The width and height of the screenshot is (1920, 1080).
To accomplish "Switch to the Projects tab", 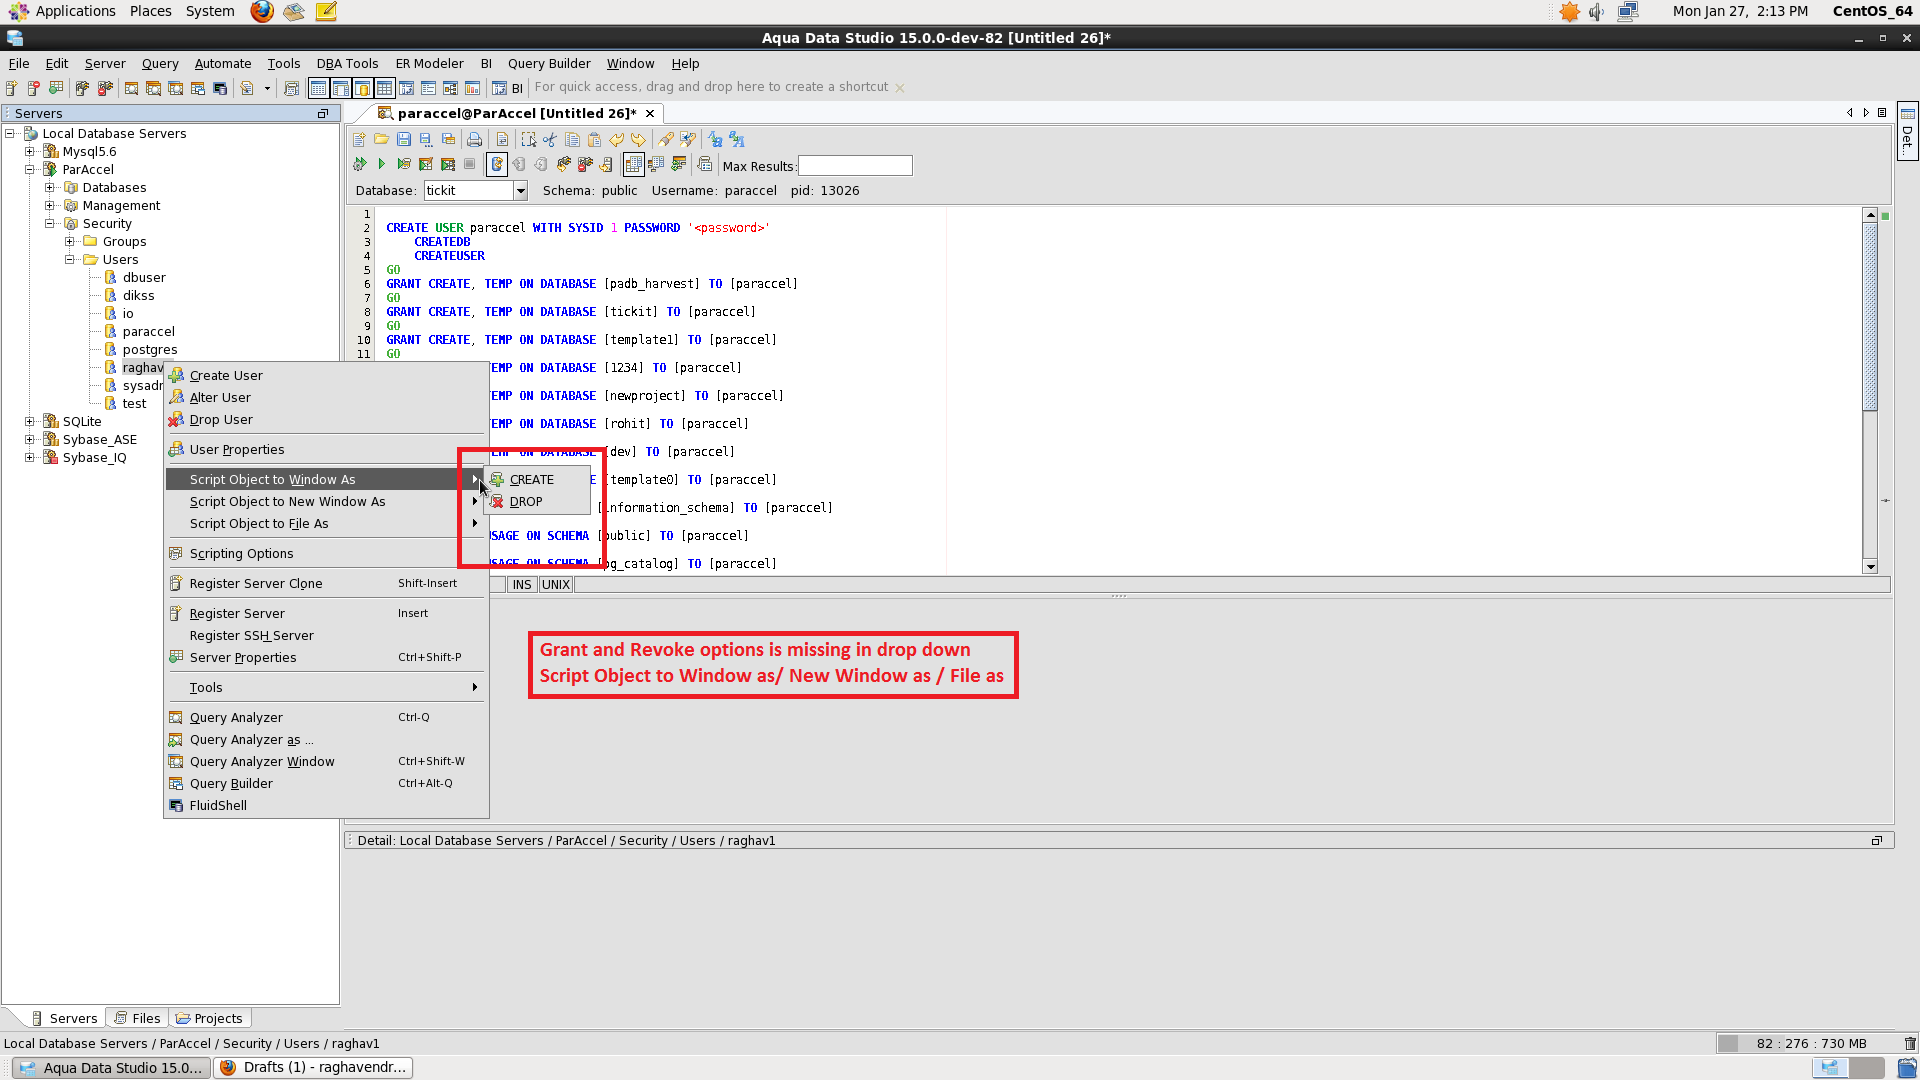I will pos(209,1018).
